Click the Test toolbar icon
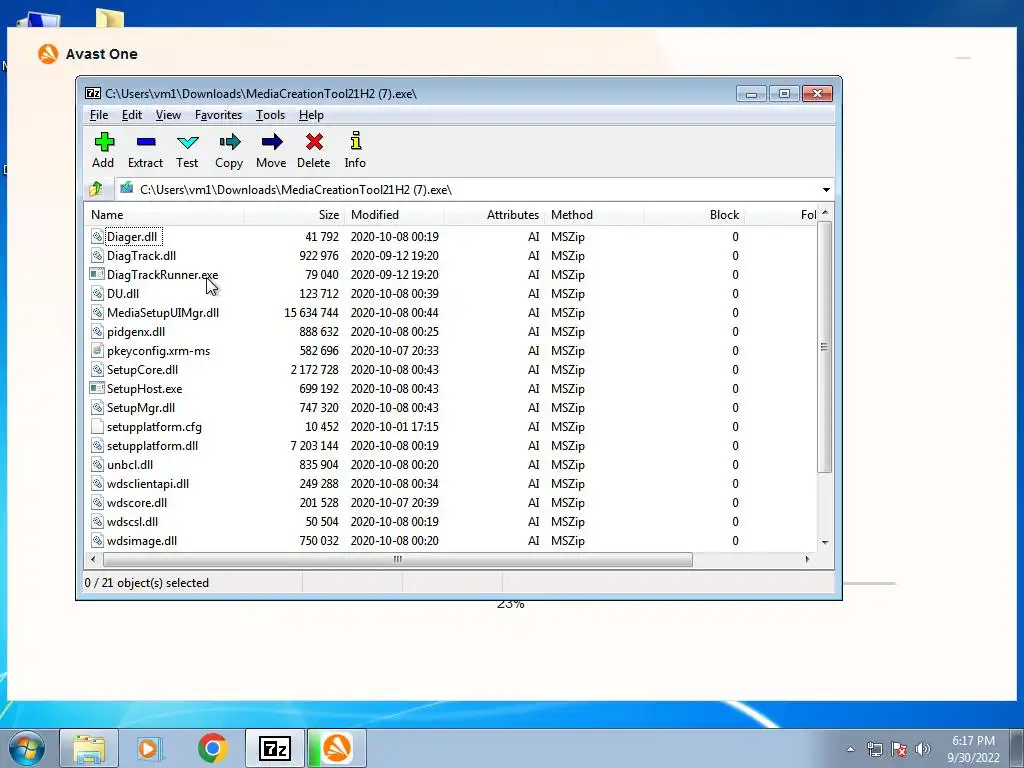Viewport: 1024px width, 768px height. pyautogui.click(x=187, y=142)
